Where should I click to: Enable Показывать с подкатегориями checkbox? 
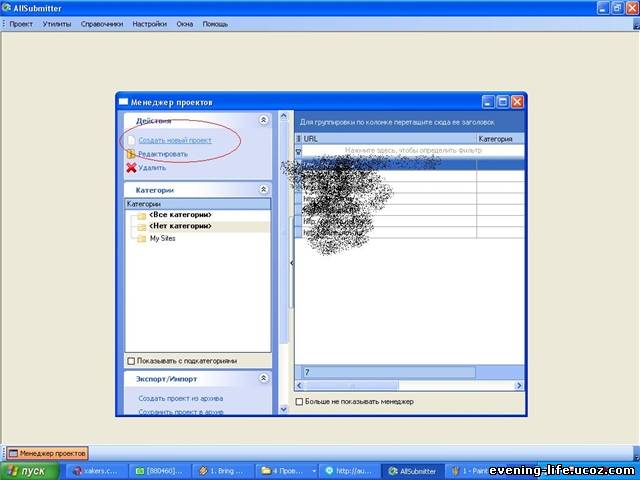tap(131, 361)
